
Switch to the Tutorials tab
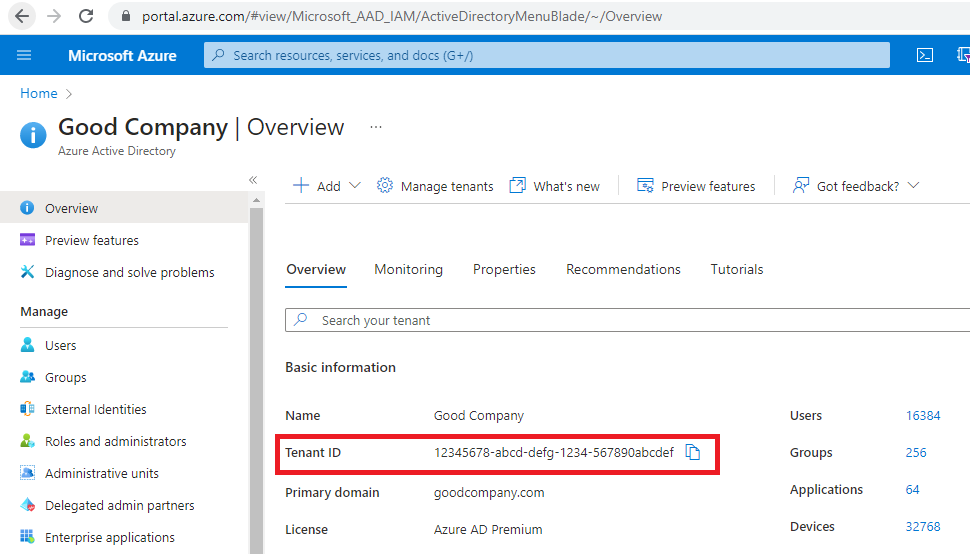point(737,270)
